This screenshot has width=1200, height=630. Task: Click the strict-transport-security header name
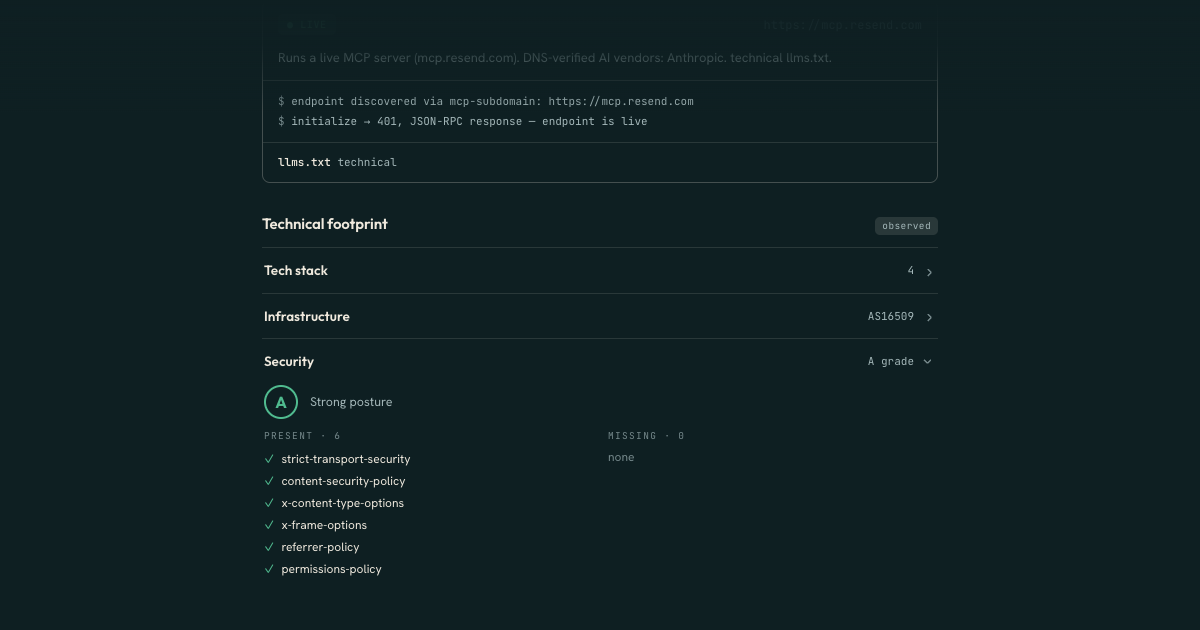(x=346, y=459)
